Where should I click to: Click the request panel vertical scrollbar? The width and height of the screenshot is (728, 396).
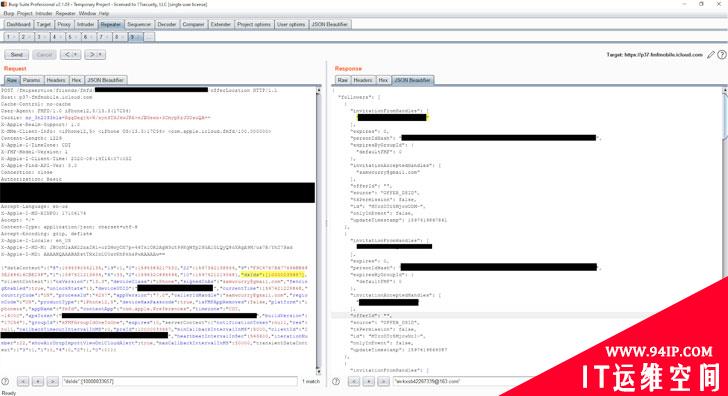point(318,230)
